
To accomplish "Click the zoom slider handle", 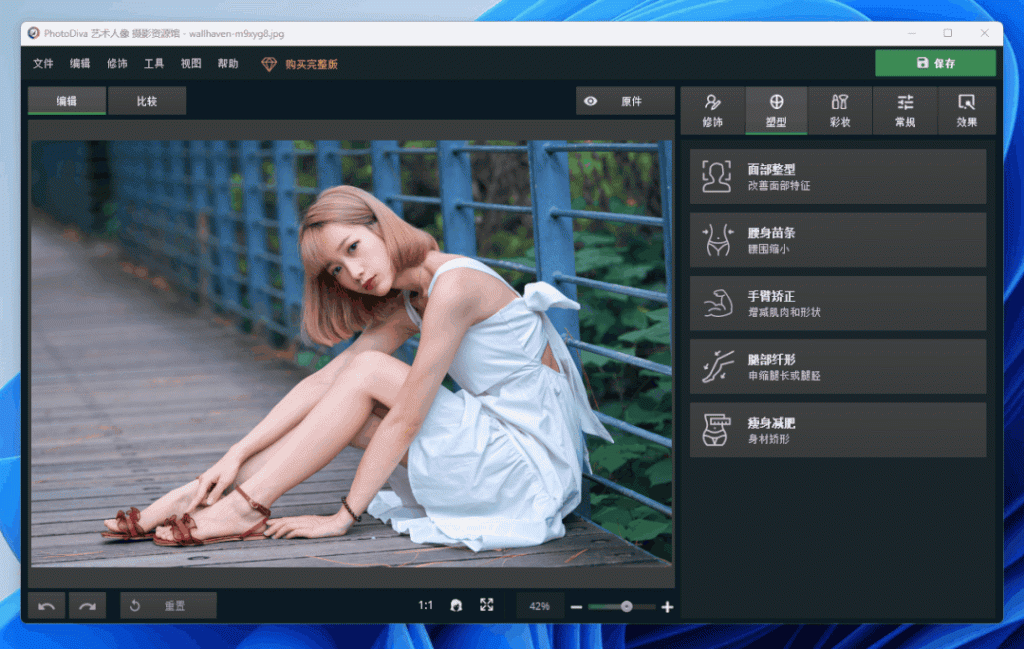I will click(625, 605).
